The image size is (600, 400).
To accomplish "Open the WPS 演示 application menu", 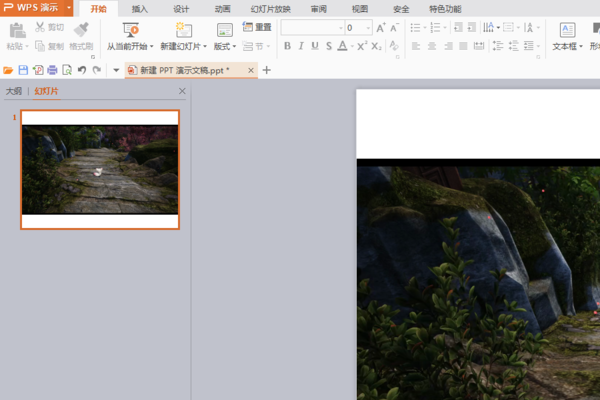I will click(x=36, y=8).
